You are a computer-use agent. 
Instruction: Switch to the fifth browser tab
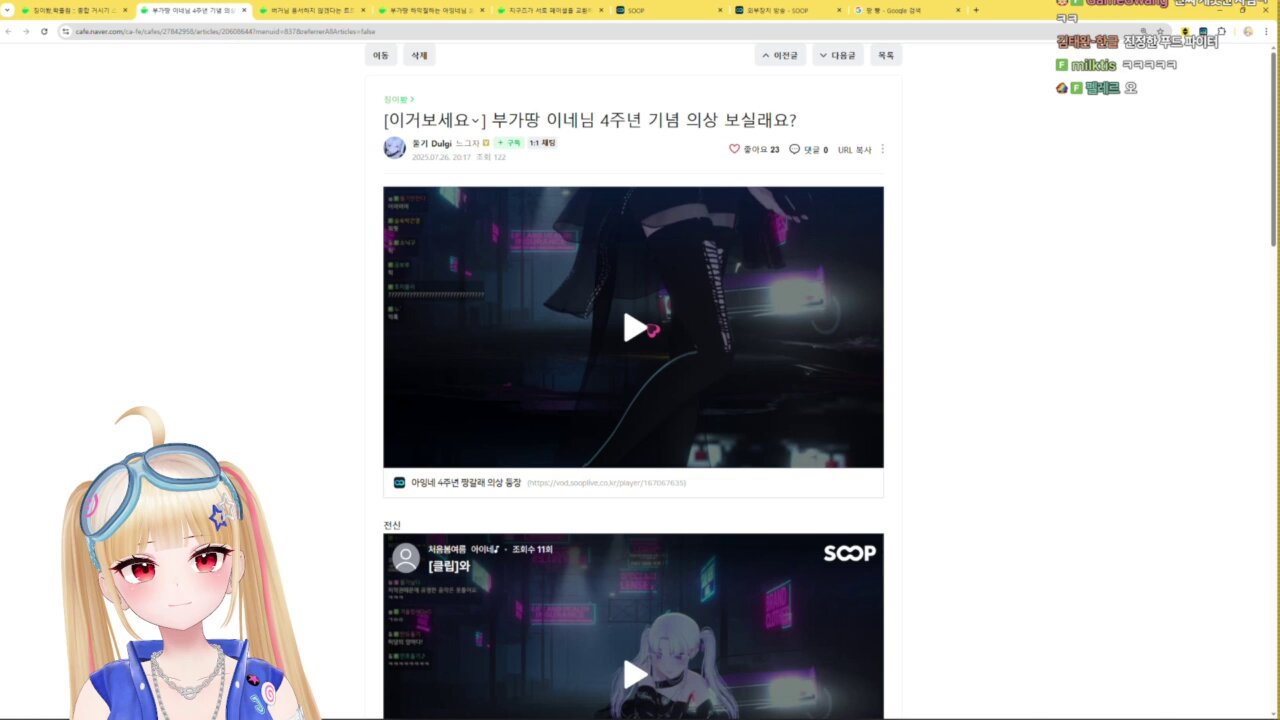coord(548,10)
